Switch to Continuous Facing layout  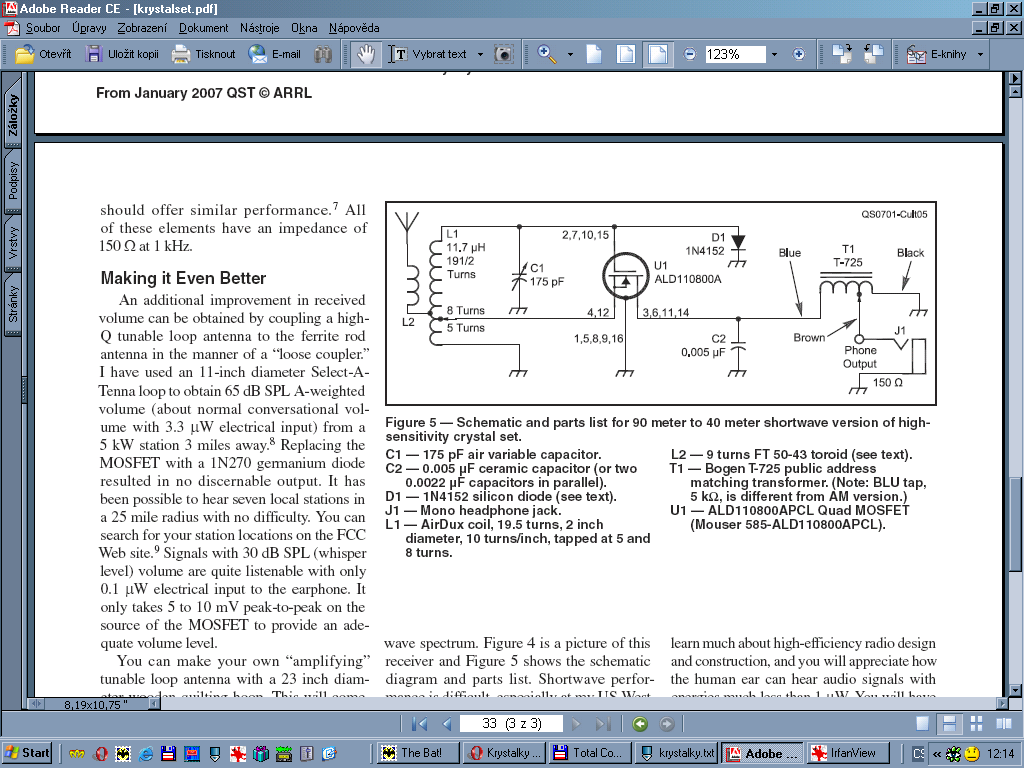tap(976, 724)
